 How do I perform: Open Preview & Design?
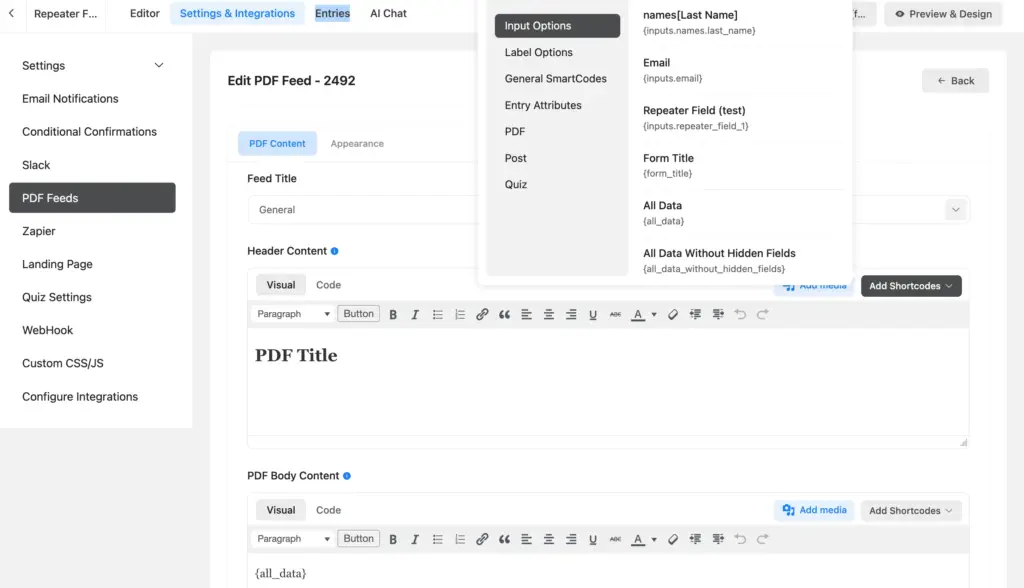coord(943,14)
